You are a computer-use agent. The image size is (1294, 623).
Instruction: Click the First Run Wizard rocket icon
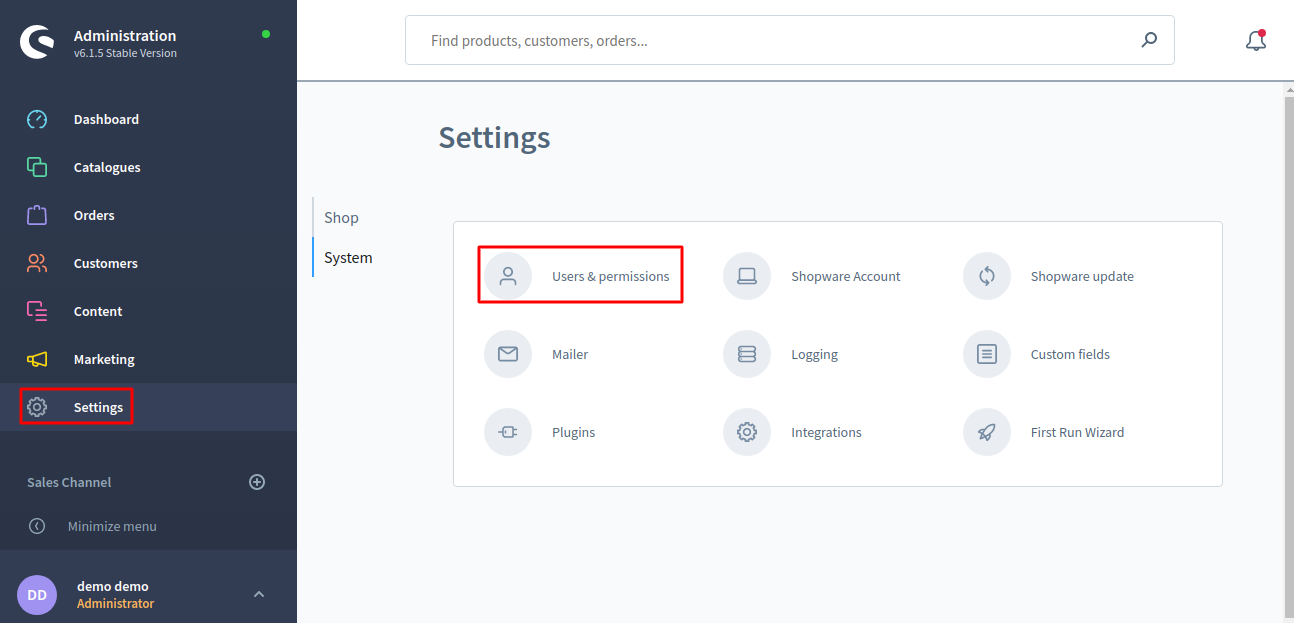click(987, 432)
